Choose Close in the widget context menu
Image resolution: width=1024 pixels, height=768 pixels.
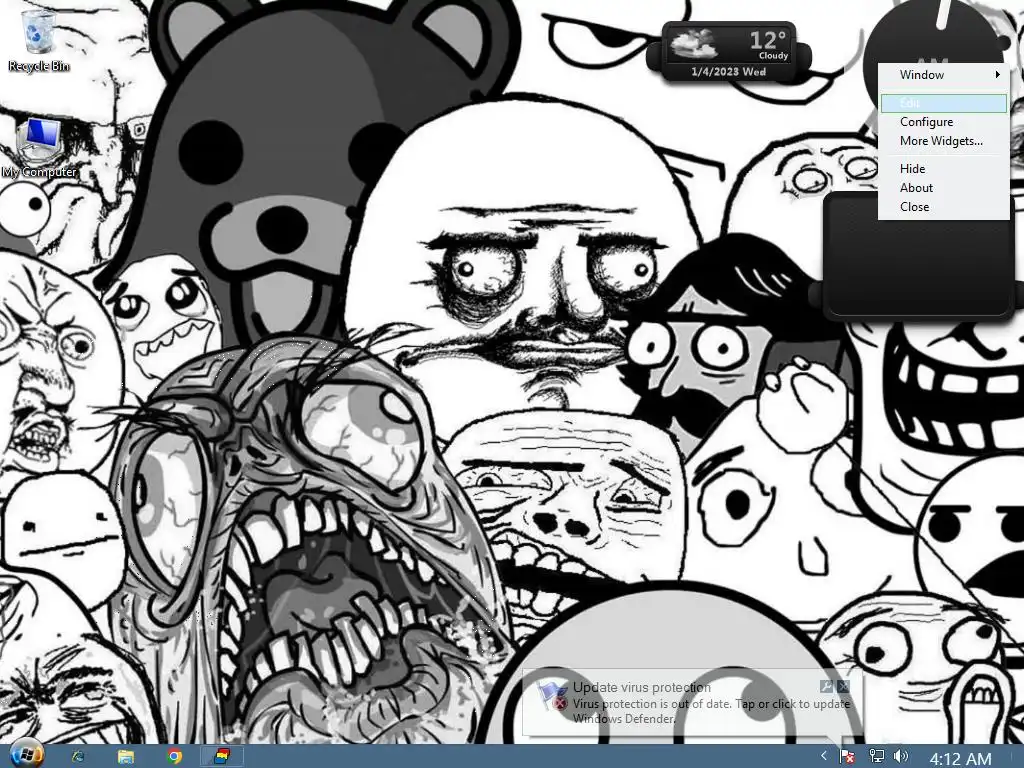point(944,206)
